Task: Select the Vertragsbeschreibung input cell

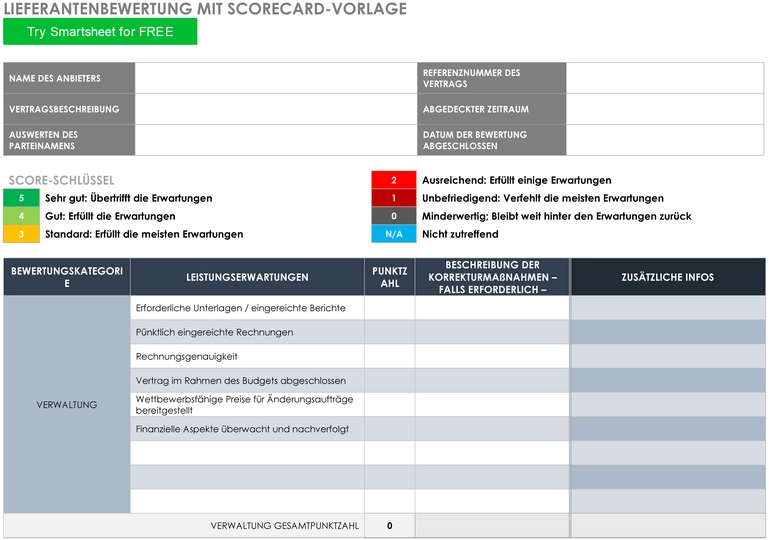Action: [276, 109]
